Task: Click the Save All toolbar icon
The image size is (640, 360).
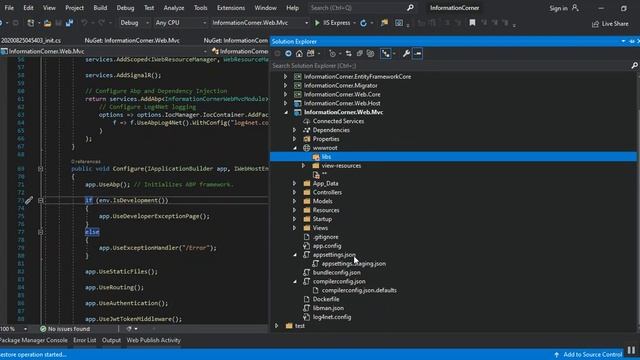Action: [69, 23]
